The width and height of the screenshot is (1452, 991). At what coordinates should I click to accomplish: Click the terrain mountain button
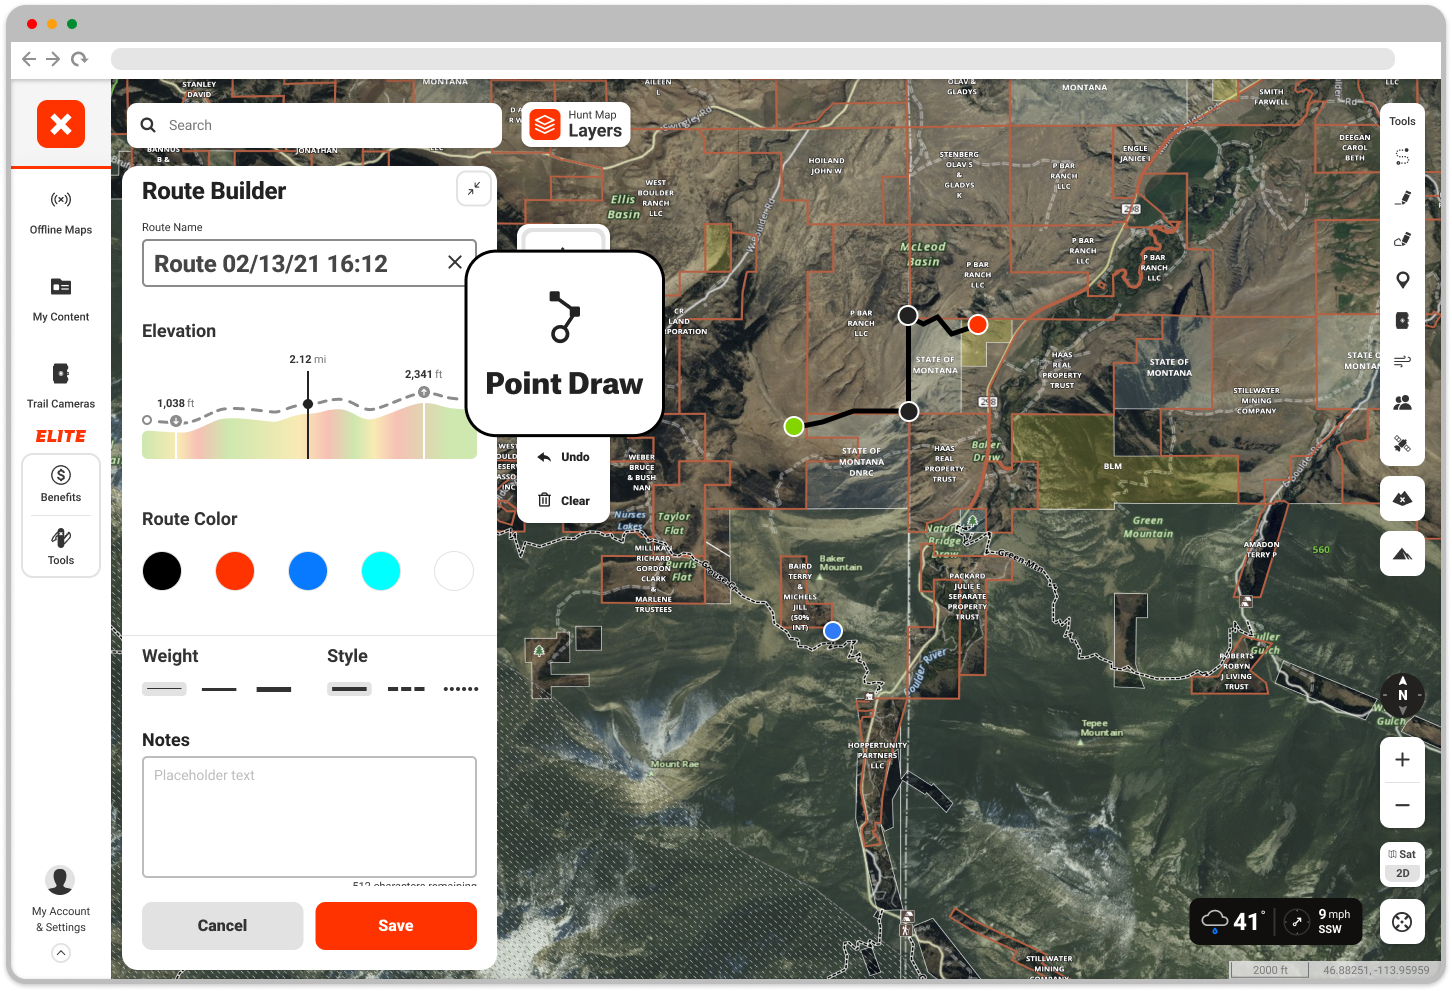coord(1402,554)
